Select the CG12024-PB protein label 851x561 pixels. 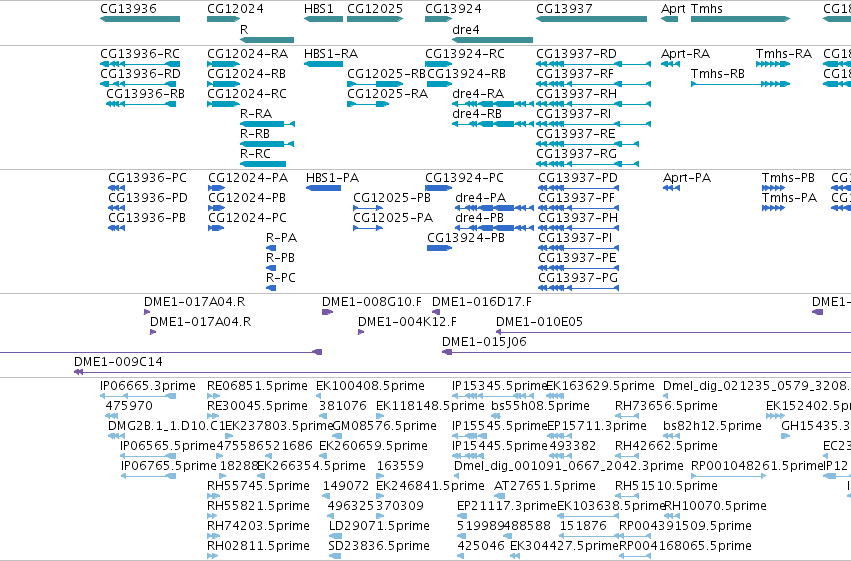247,198
